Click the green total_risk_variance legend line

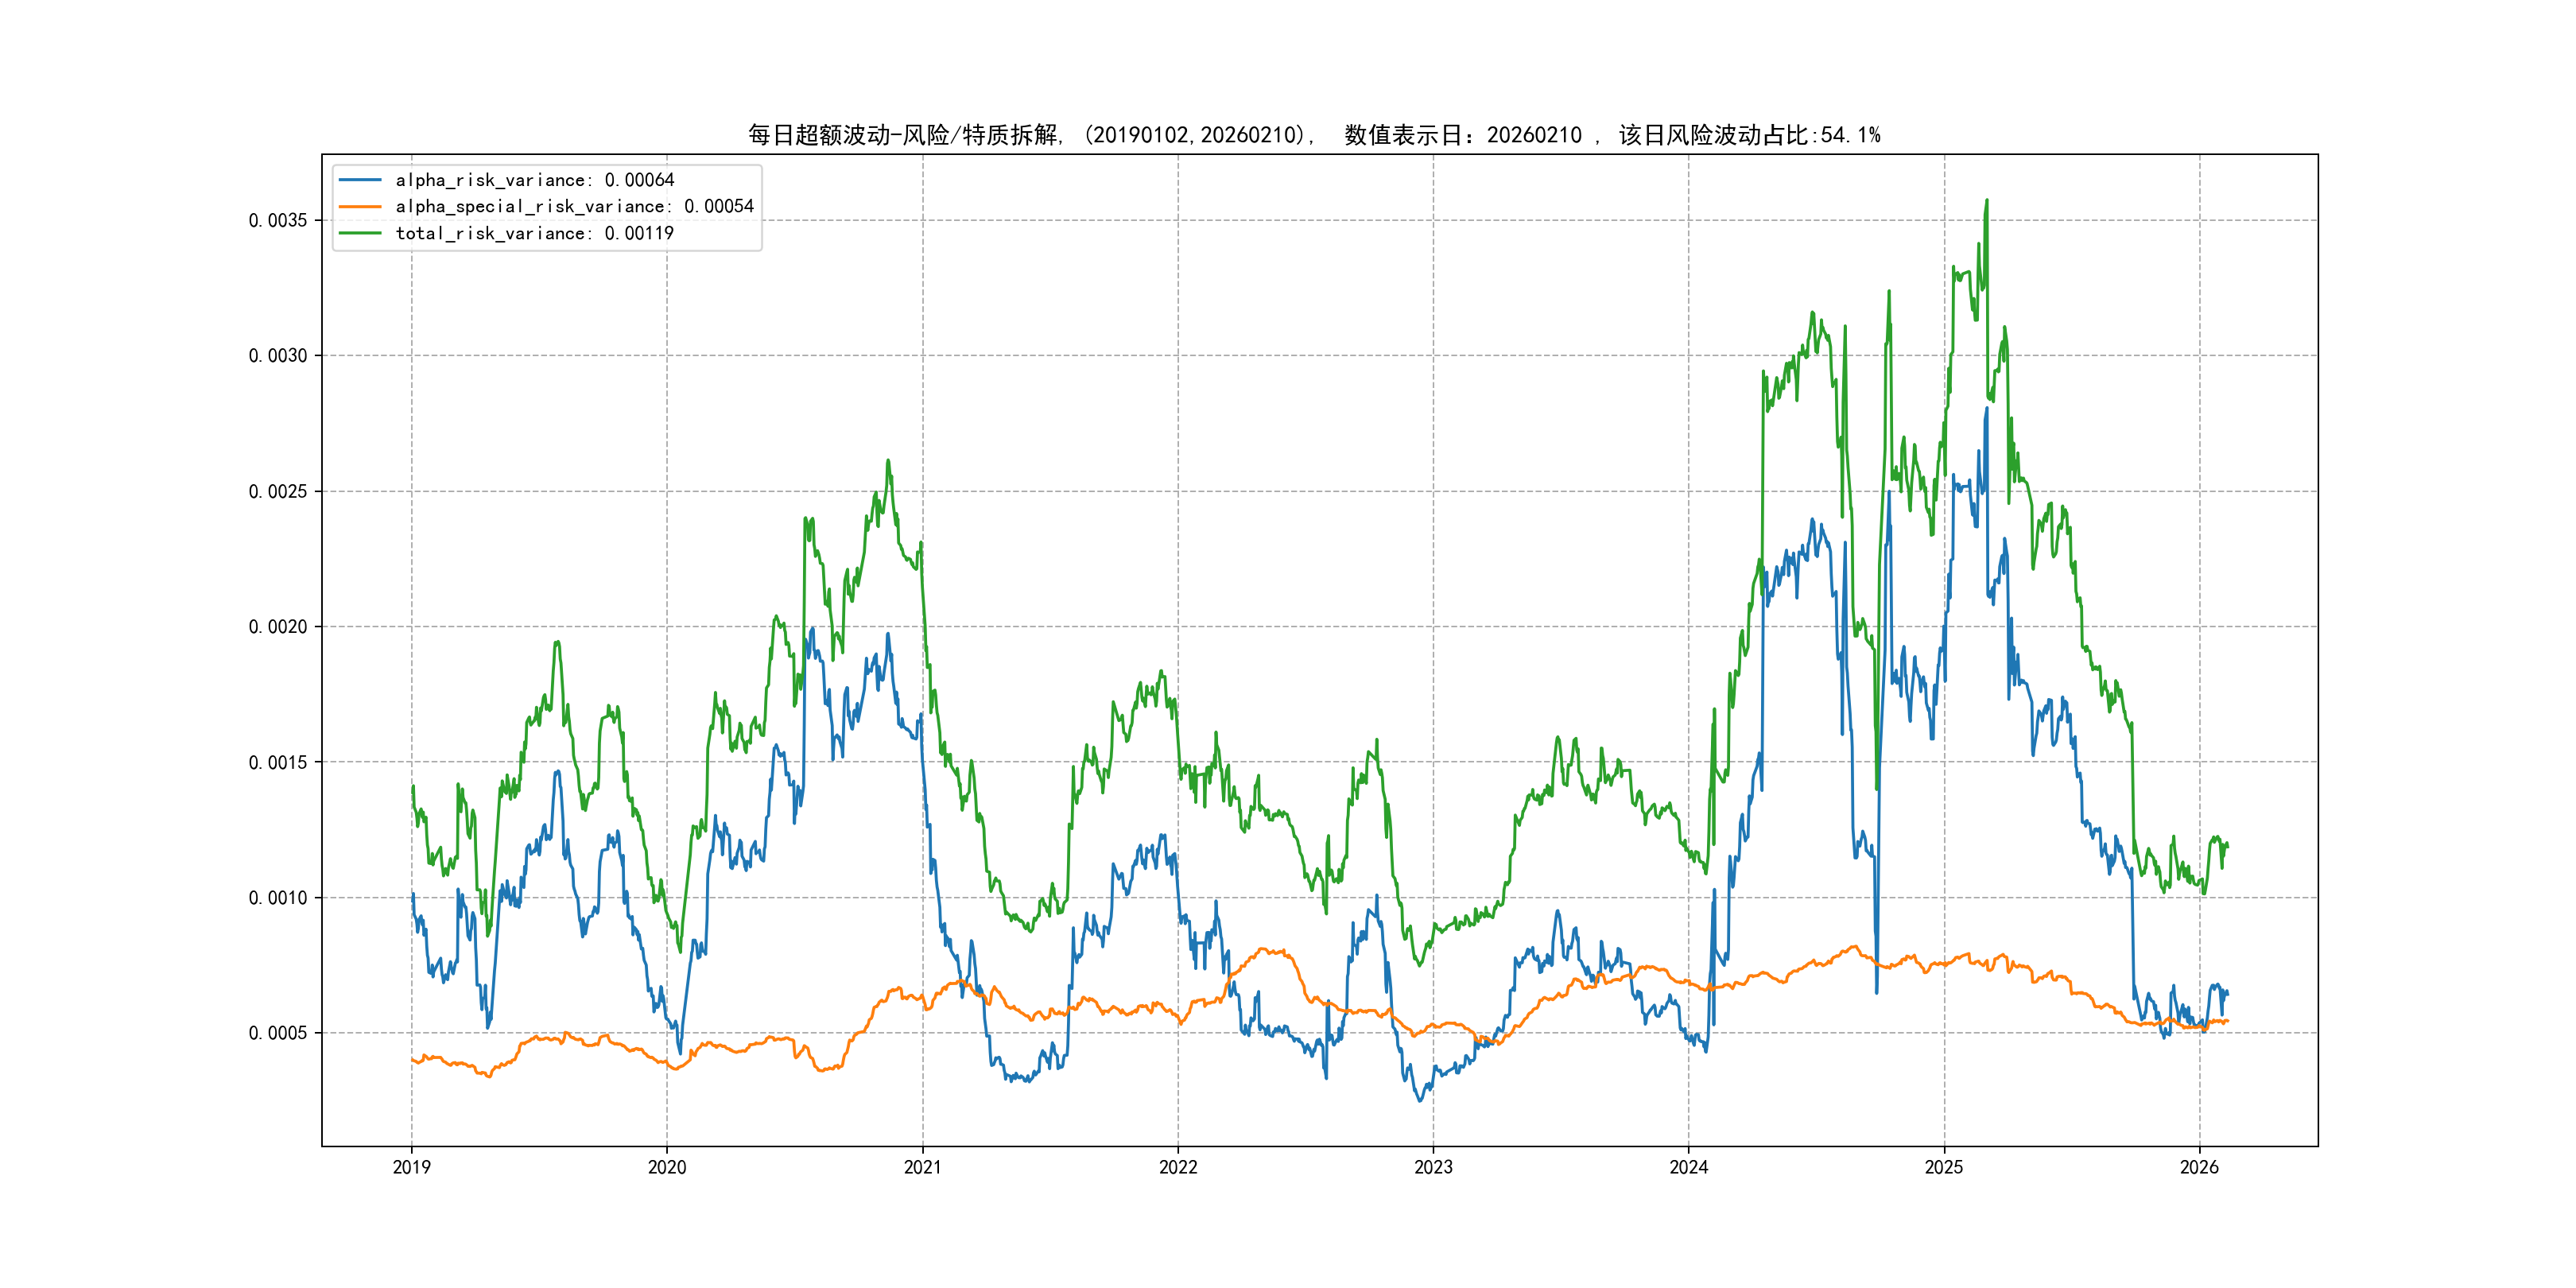[x=360, y=233]
